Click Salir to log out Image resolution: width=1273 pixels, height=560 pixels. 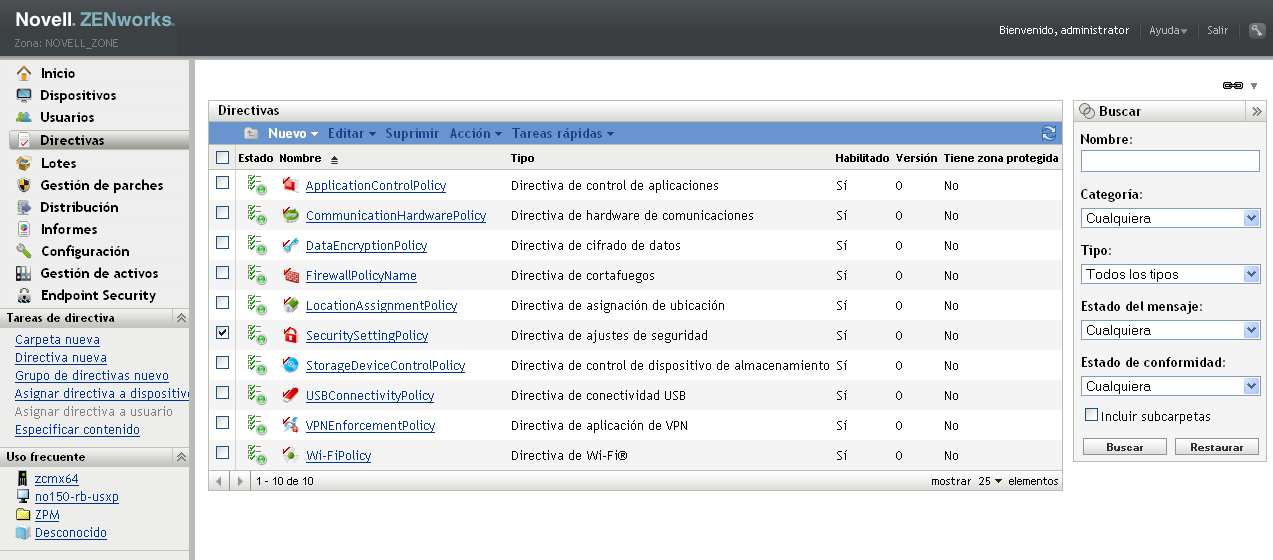[1217, 30]
